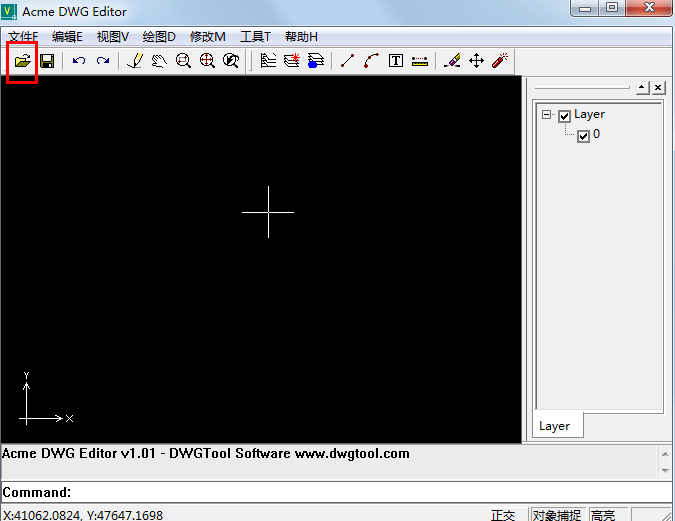Open the 工具T menu
Screen dimensions: 675x521
click(255, 37)
